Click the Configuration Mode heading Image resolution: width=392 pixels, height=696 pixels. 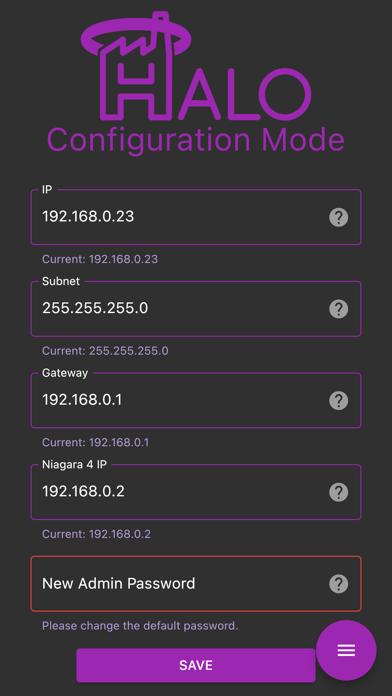click(196, 139)
